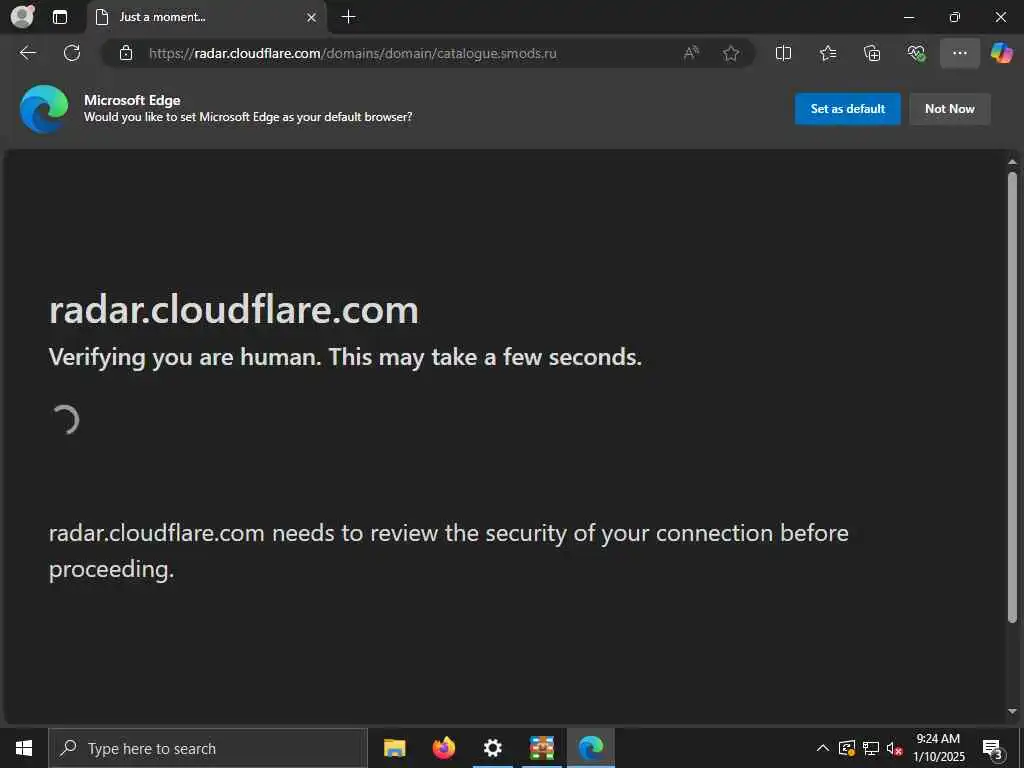The height and width of the screenshot is (768, 1024).
Task: Click Set as default button
Action: click(x=847, y=108)
